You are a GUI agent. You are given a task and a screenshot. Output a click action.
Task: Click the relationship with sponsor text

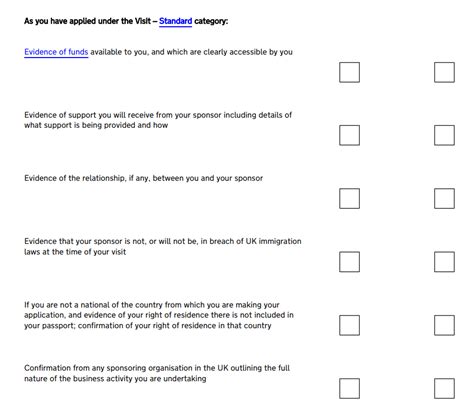143,178
